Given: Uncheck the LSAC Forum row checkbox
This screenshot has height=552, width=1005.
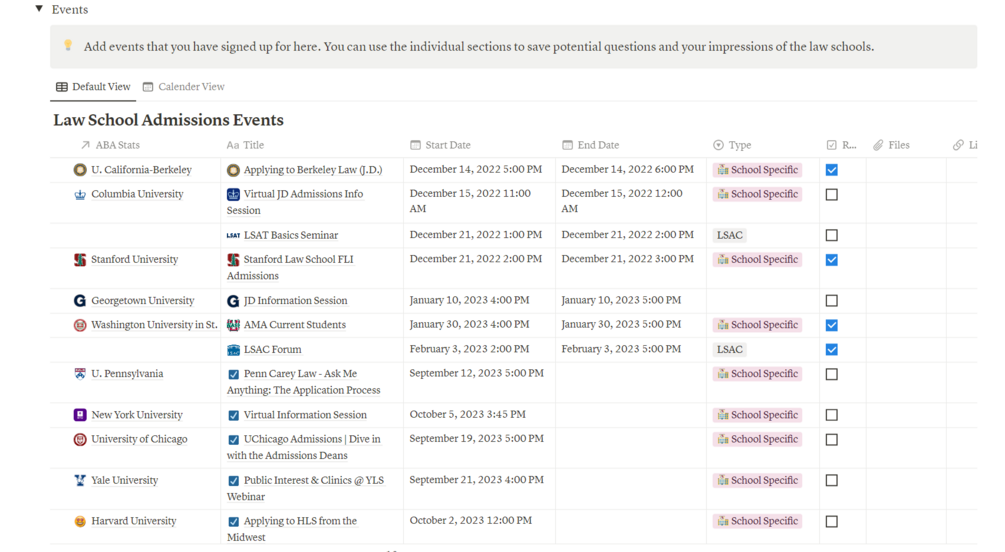Looking at the screenshot, I should coord(832,350).
